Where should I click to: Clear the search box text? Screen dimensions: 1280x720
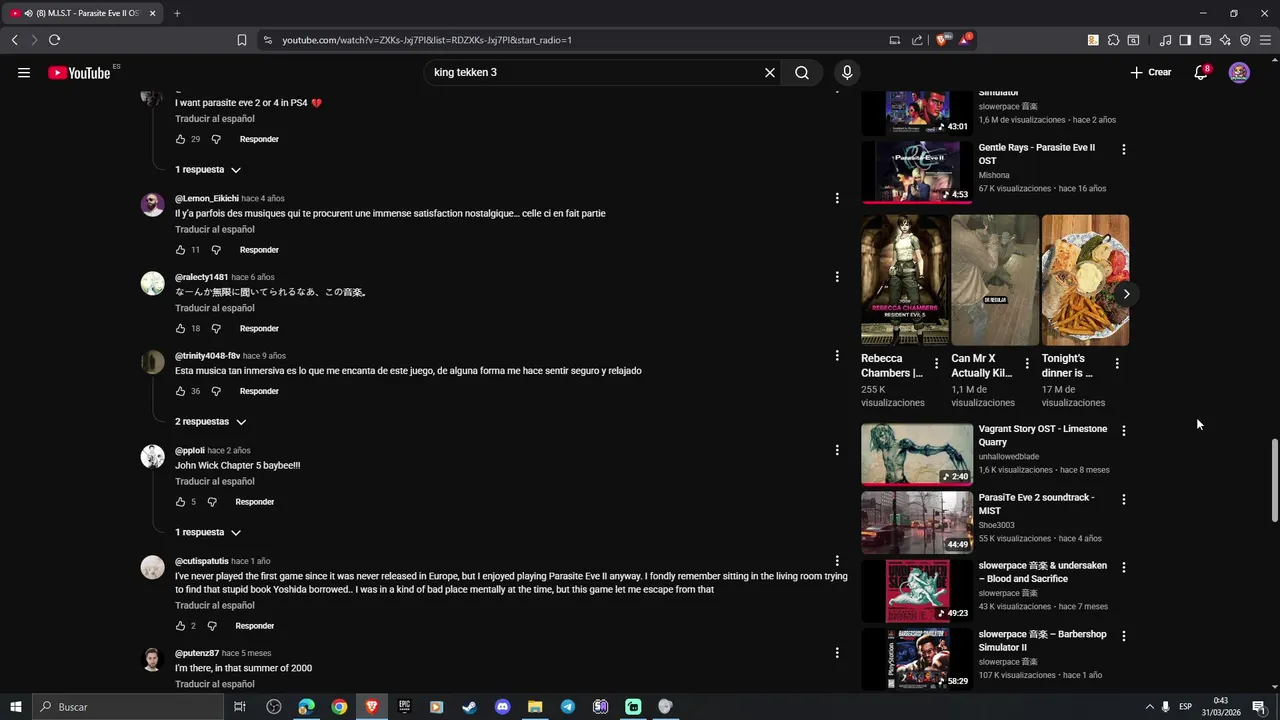pyautogui.click(x=770, y=72)
